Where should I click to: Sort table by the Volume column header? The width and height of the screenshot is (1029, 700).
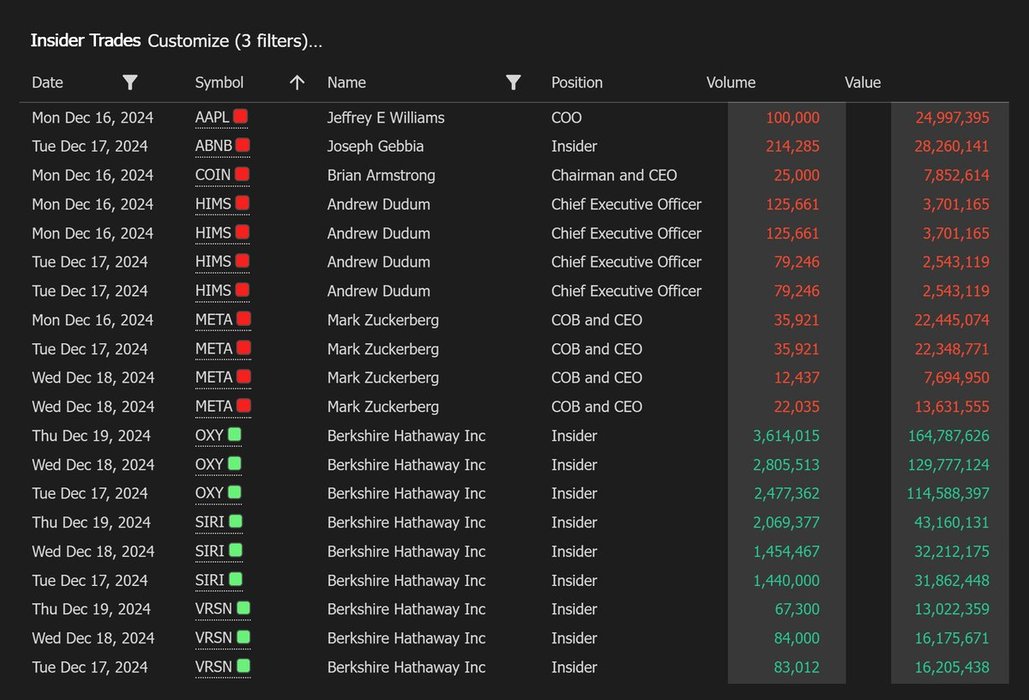tap(731, 83)
